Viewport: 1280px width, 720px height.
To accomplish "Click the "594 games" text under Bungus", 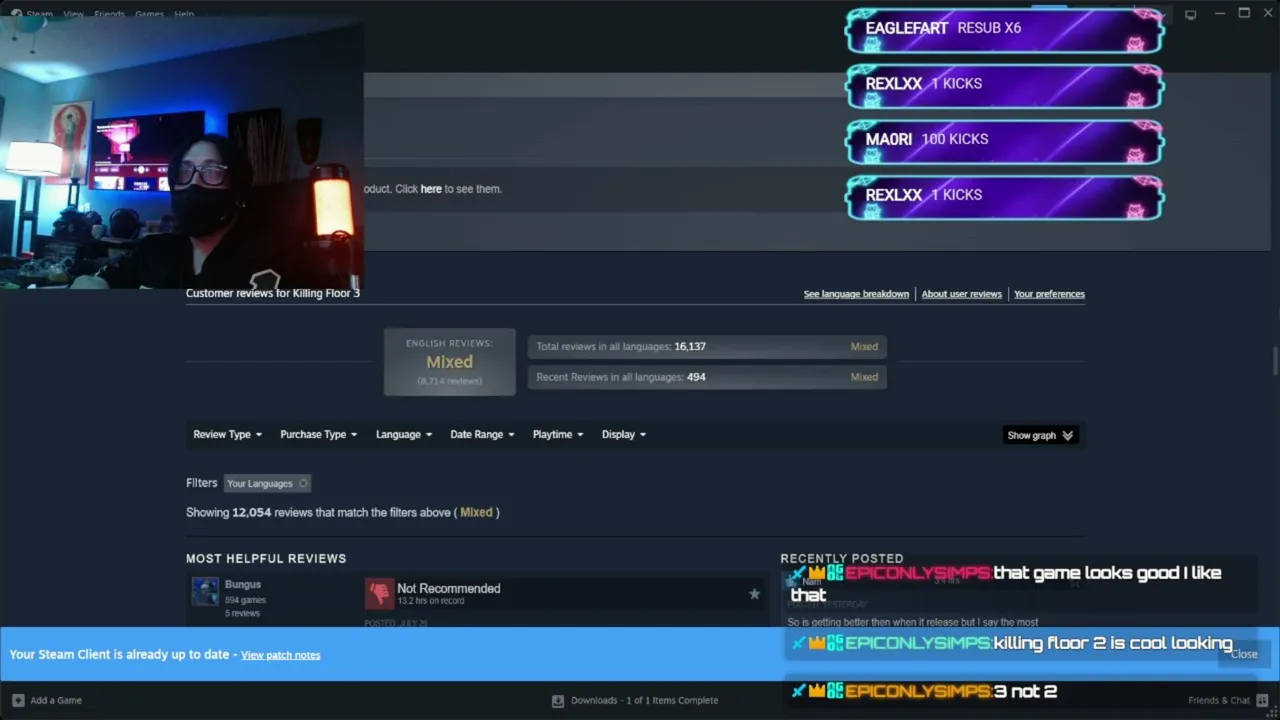I will [245, 600].
